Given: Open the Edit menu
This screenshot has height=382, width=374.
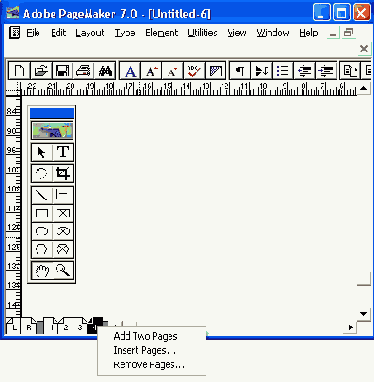Looking at the screenshot, I should click(59, 33).
